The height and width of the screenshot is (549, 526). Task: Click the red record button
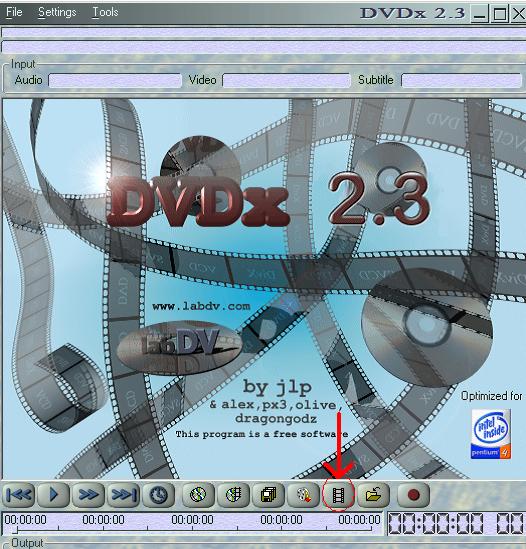414,495
